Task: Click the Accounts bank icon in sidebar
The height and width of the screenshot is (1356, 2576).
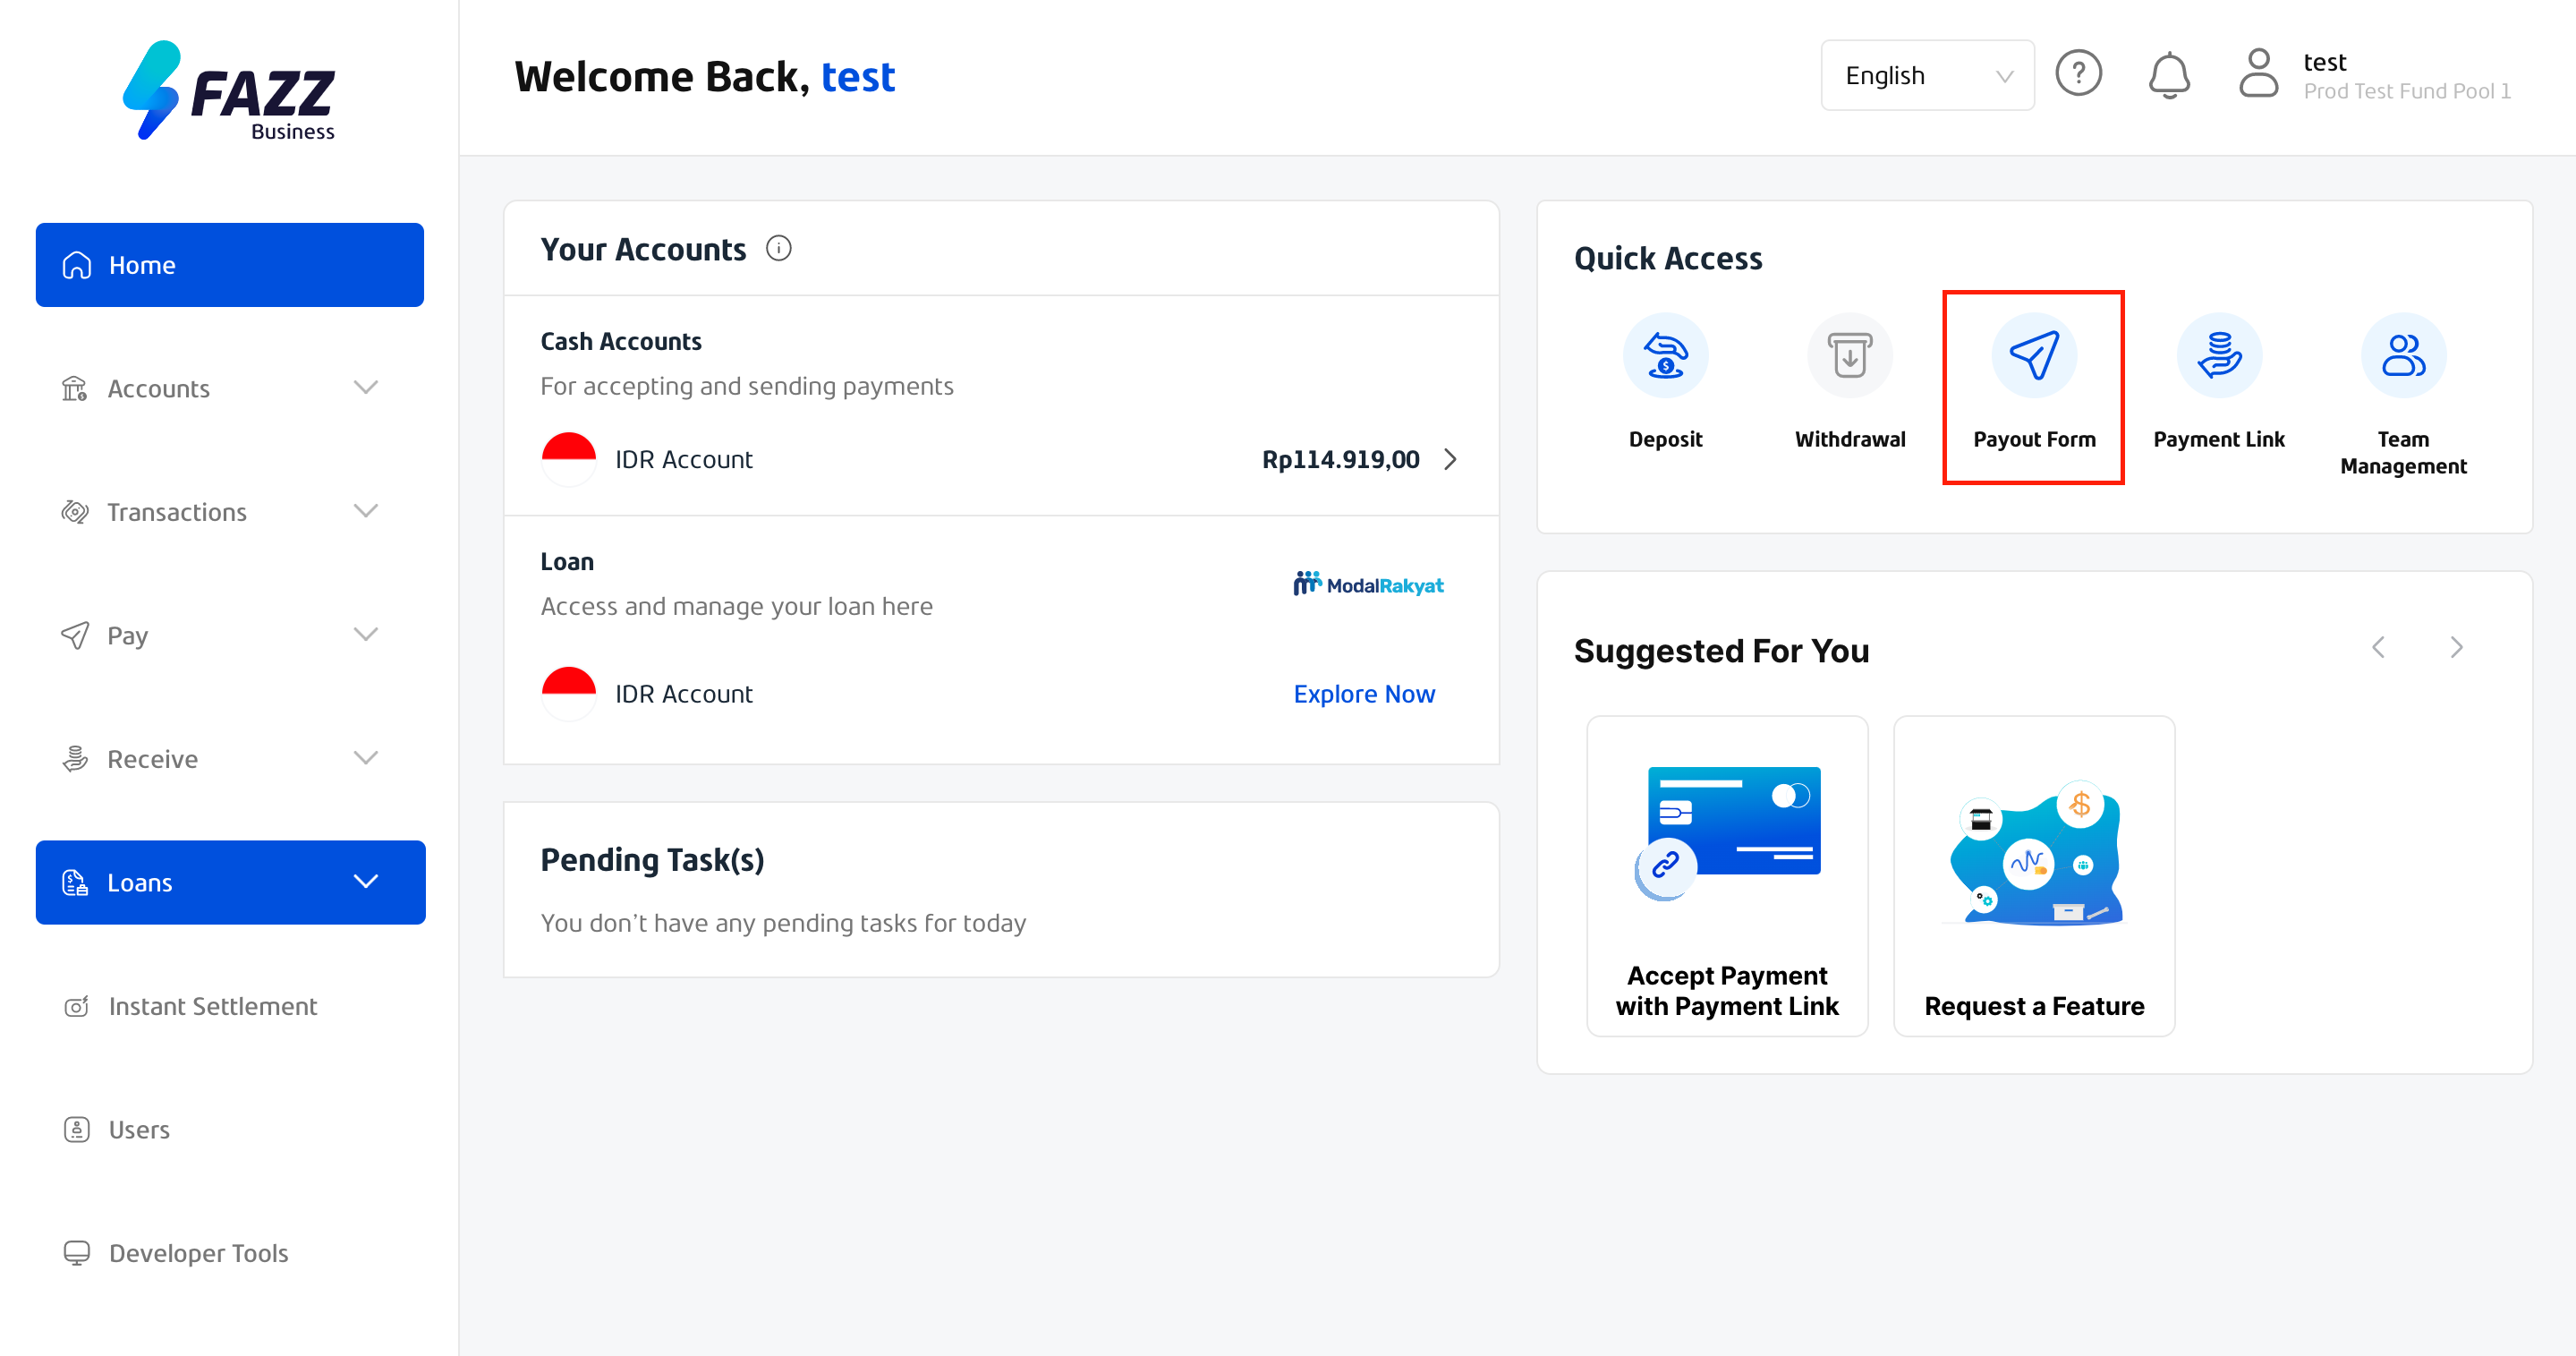Action: (75, 388)
